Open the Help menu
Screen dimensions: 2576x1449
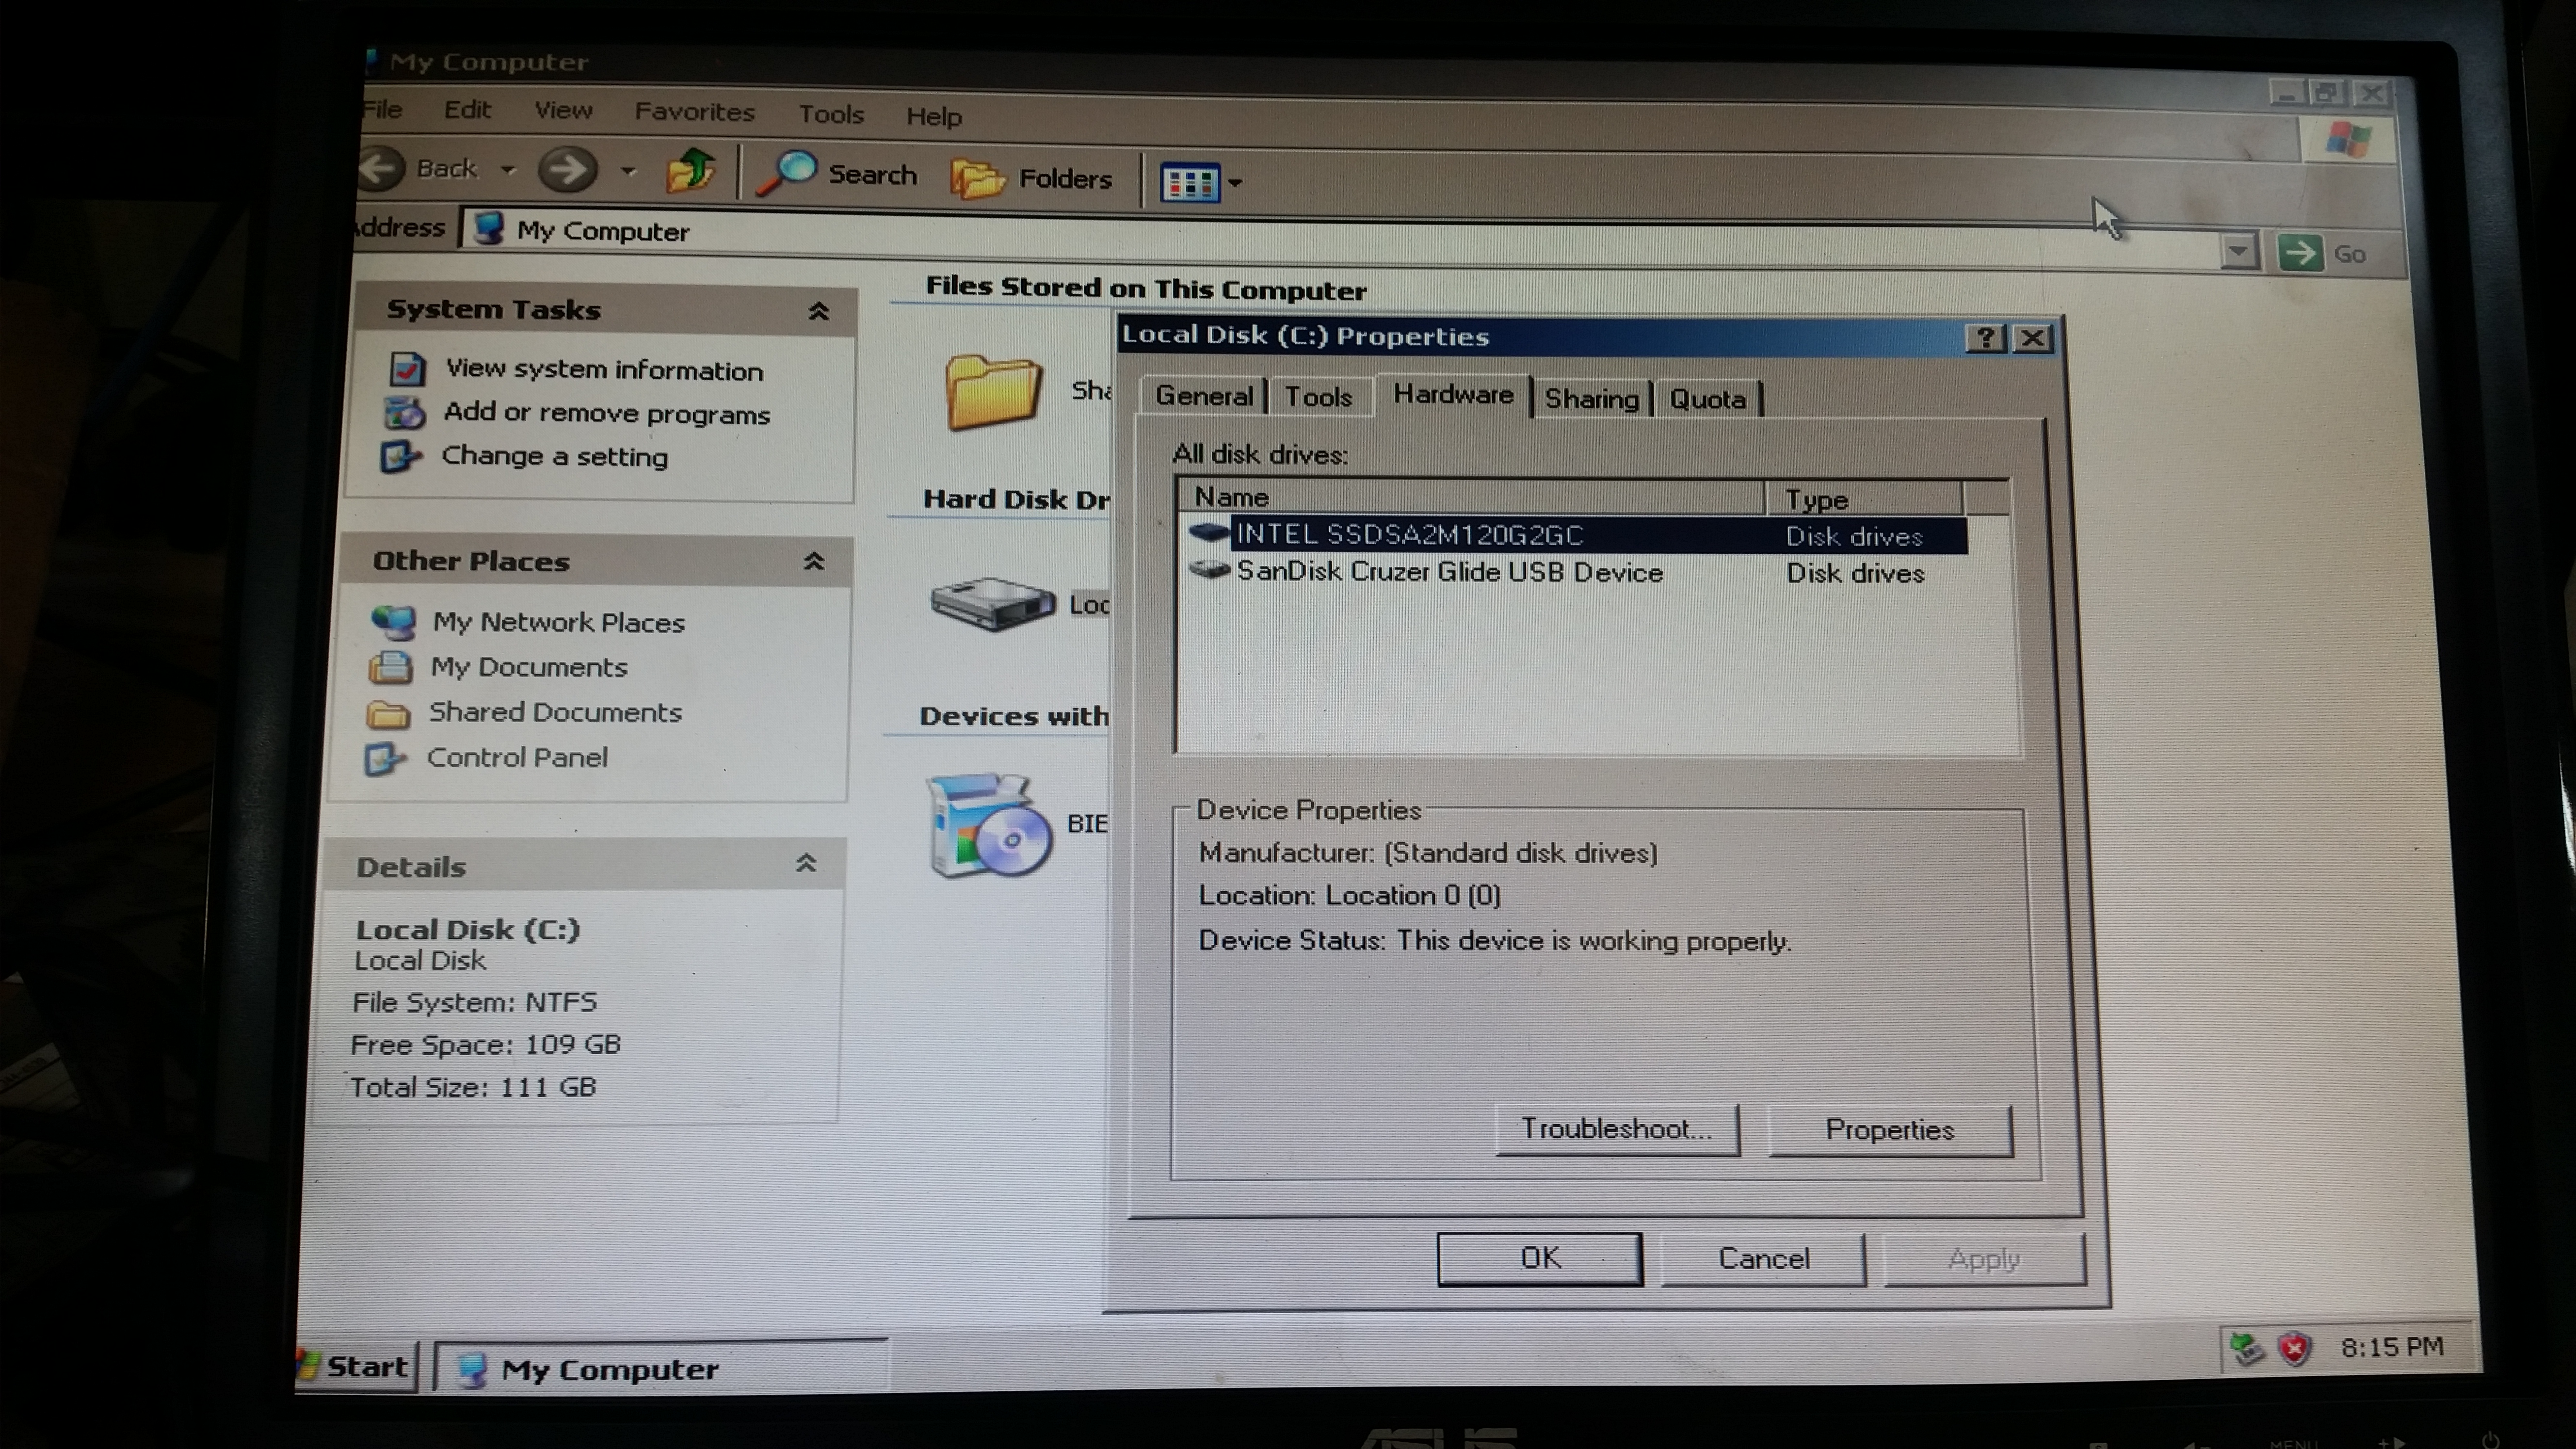point(934,116)
